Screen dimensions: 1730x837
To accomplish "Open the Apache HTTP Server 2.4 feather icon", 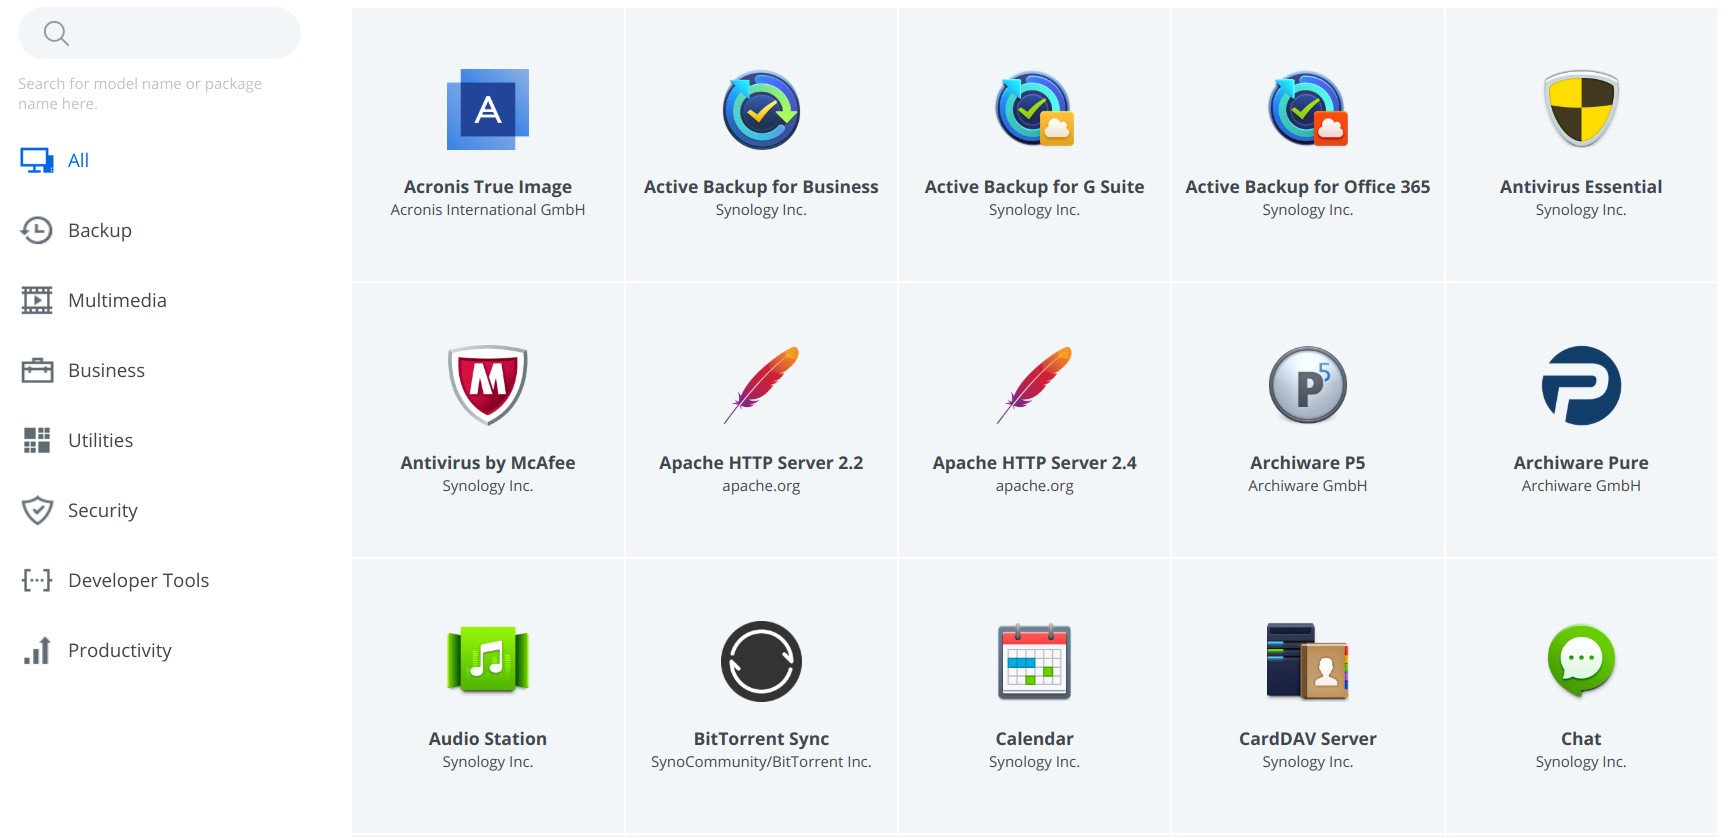I will [1034, 385].
